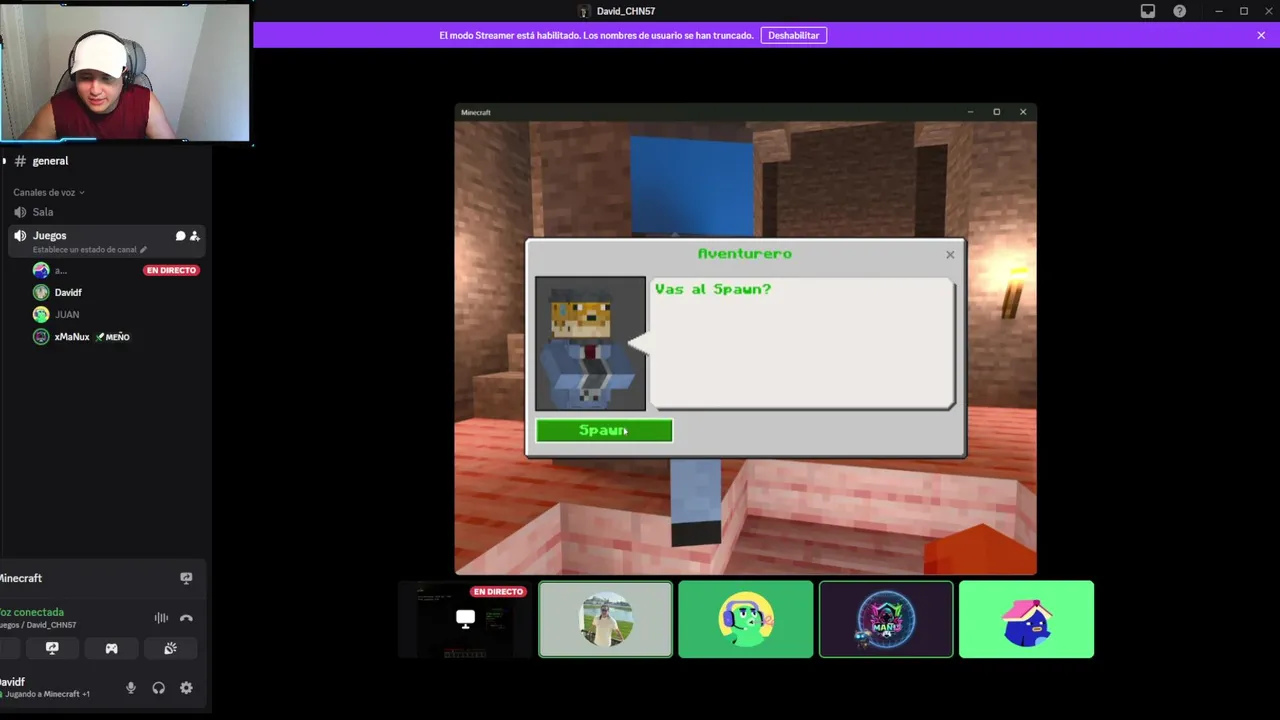Click 'Establece un estado de canal' text
The width and height of the screenshot is (1280, 720).
coord(85,250)
